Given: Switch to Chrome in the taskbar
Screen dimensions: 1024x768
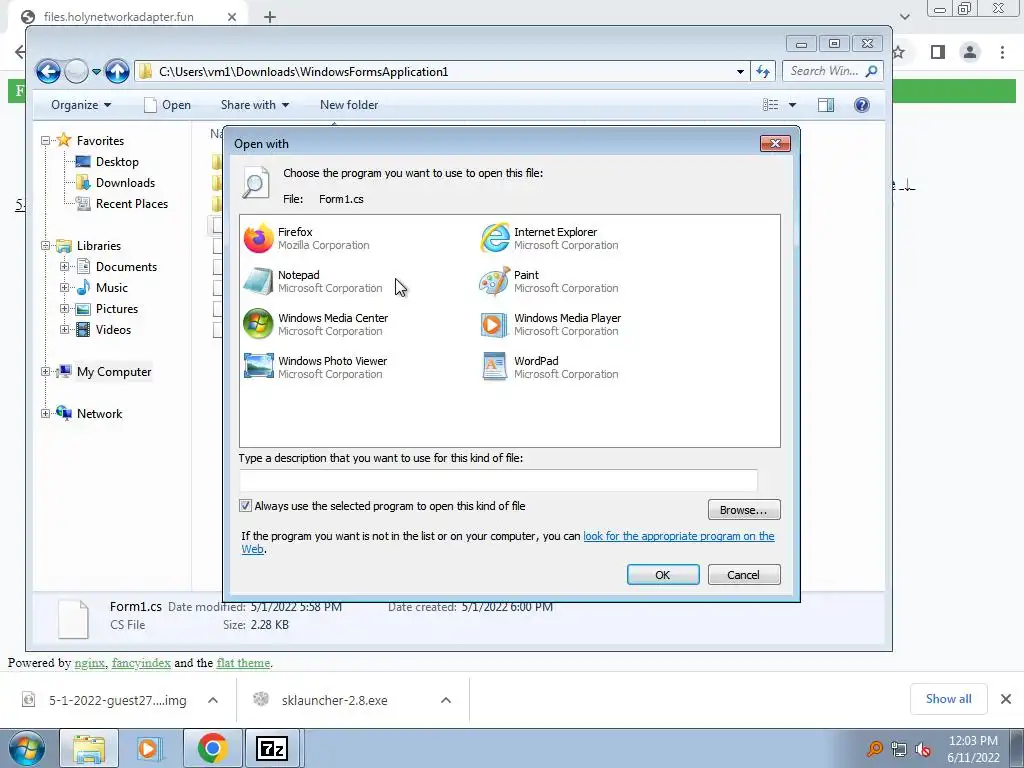Looking at the screenshot, I should click(212, 748).
